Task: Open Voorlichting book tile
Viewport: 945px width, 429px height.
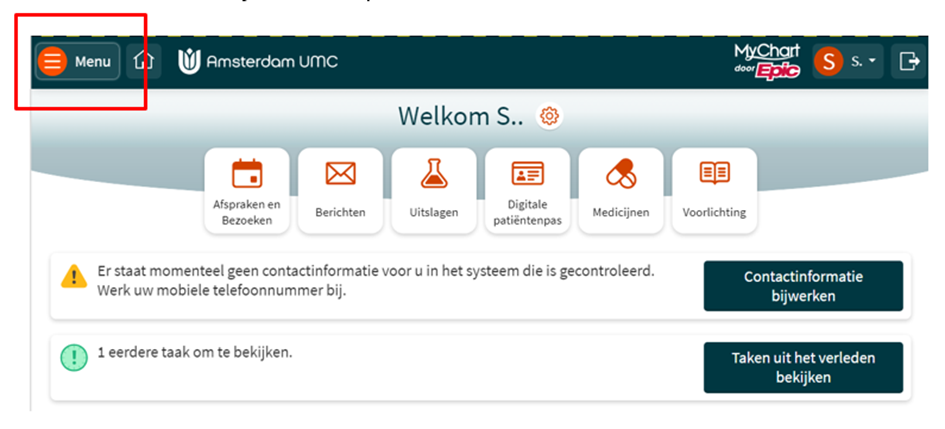Action: [x=714, y=191]
